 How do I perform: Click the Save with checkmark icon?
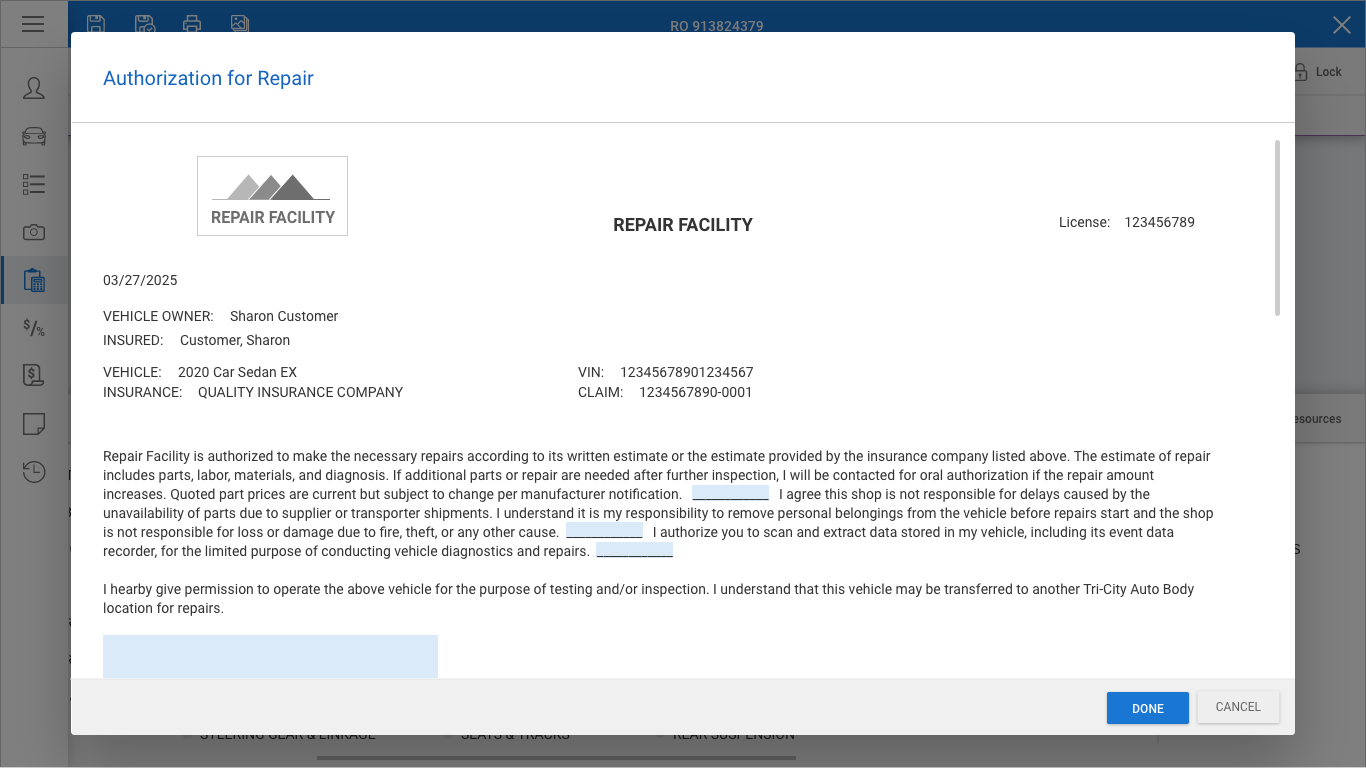coord(144,23)
